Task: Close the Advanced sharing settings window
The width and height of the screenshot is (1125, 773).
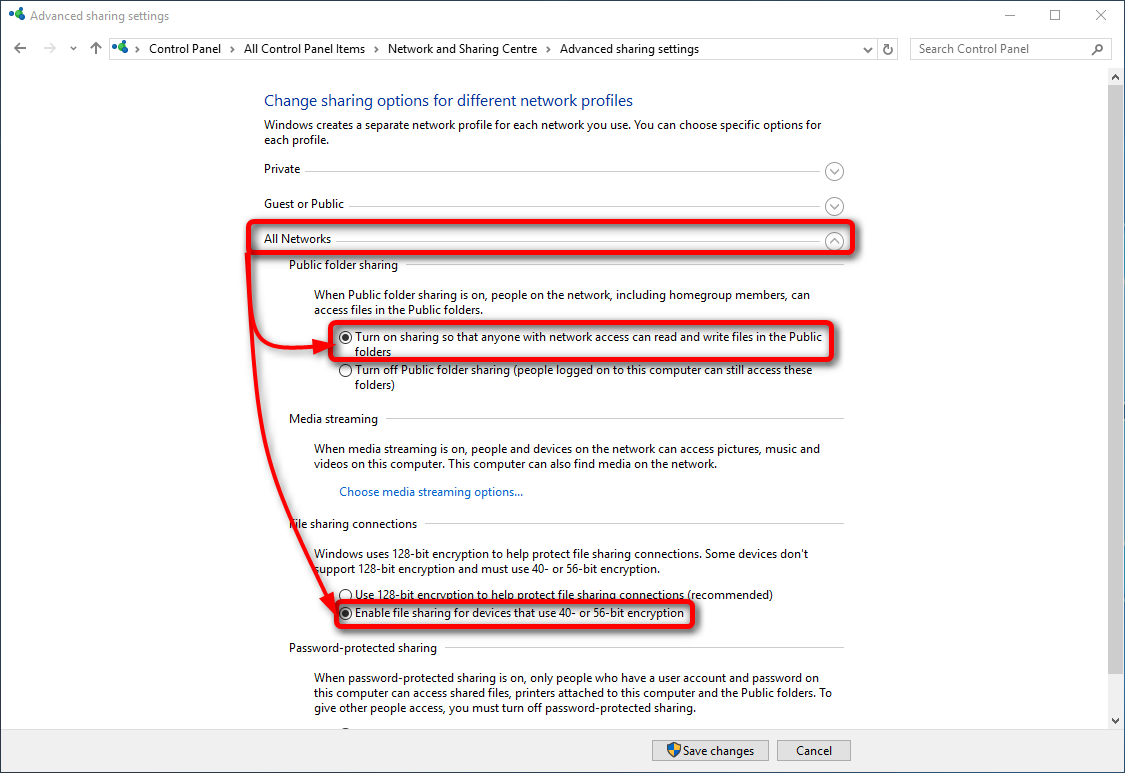Action: coord(1101,15)
